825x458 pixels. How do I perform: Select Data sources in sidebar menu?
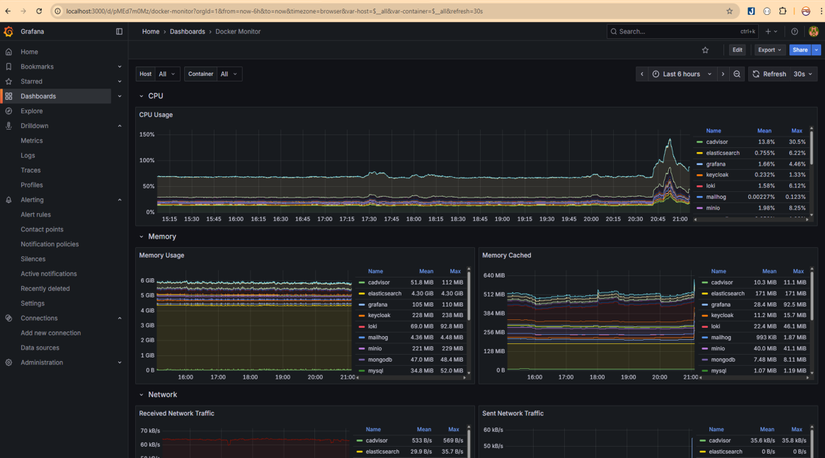(40, 348)
